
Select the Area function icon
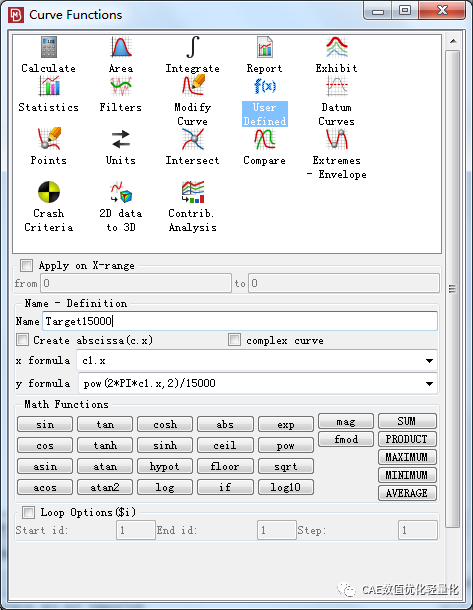click(x=121, y=54)
